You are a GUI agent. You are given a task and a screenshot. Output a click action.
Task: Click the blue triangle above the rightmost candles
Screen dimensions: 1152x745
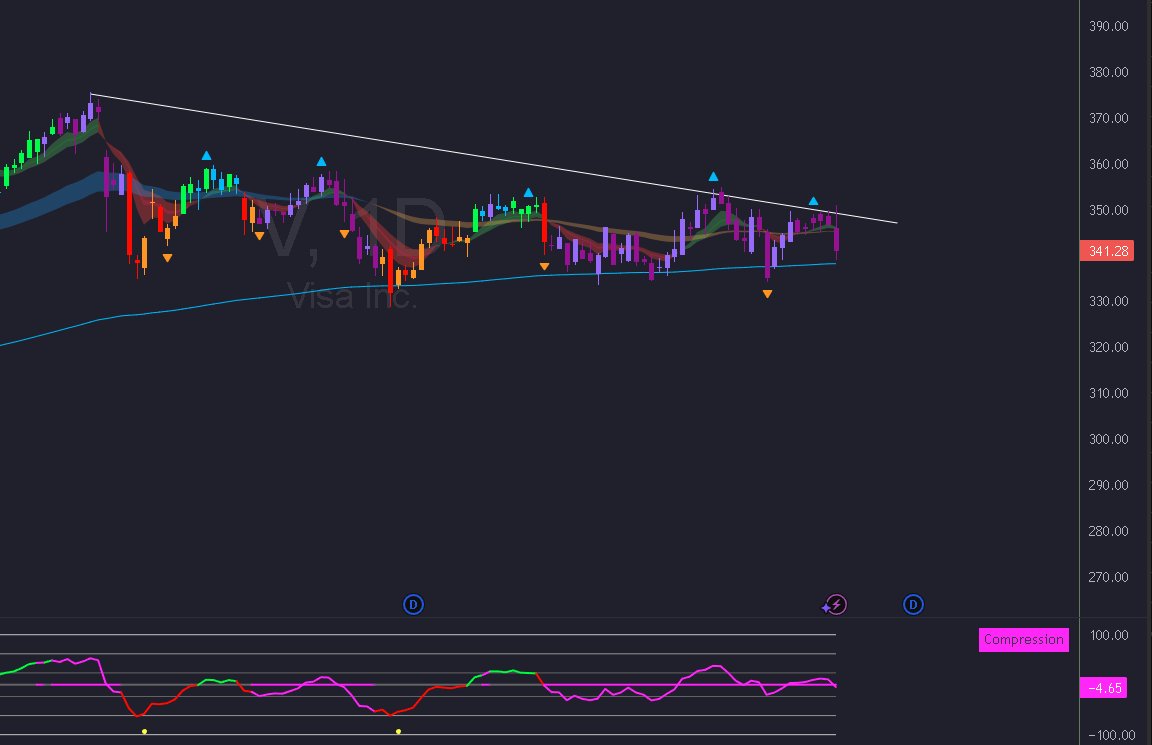pos(814,199)
